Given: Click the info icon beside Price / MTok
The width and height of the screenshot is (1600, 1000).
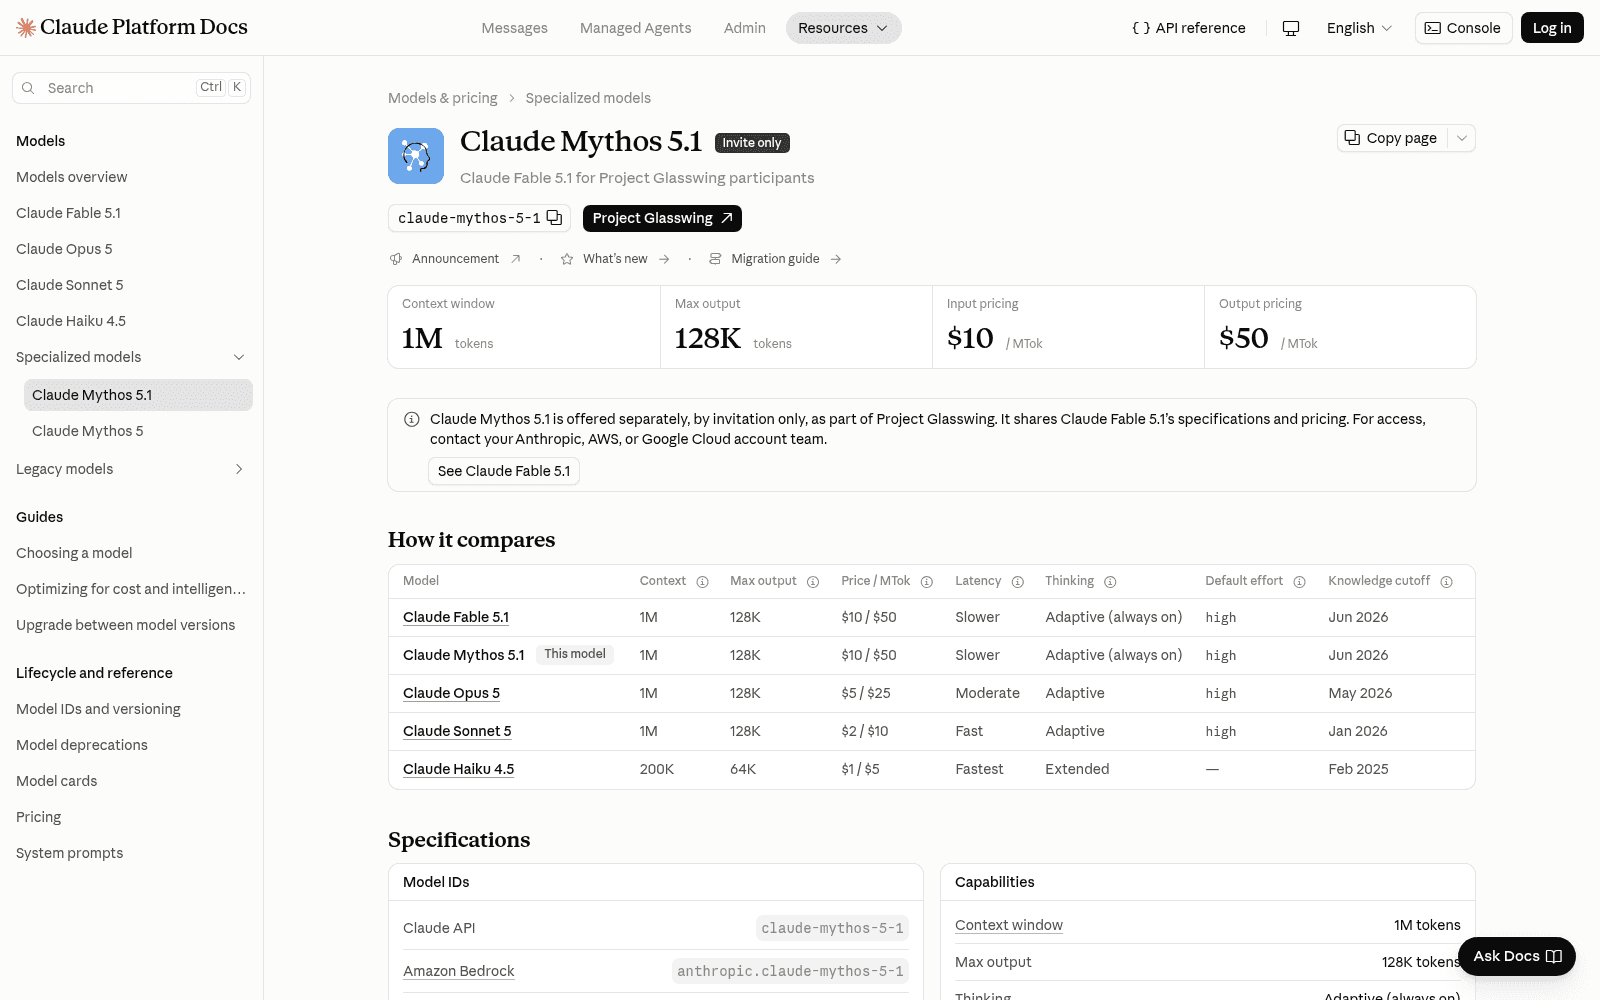Looking at the screenshot, I should point(927,582).
